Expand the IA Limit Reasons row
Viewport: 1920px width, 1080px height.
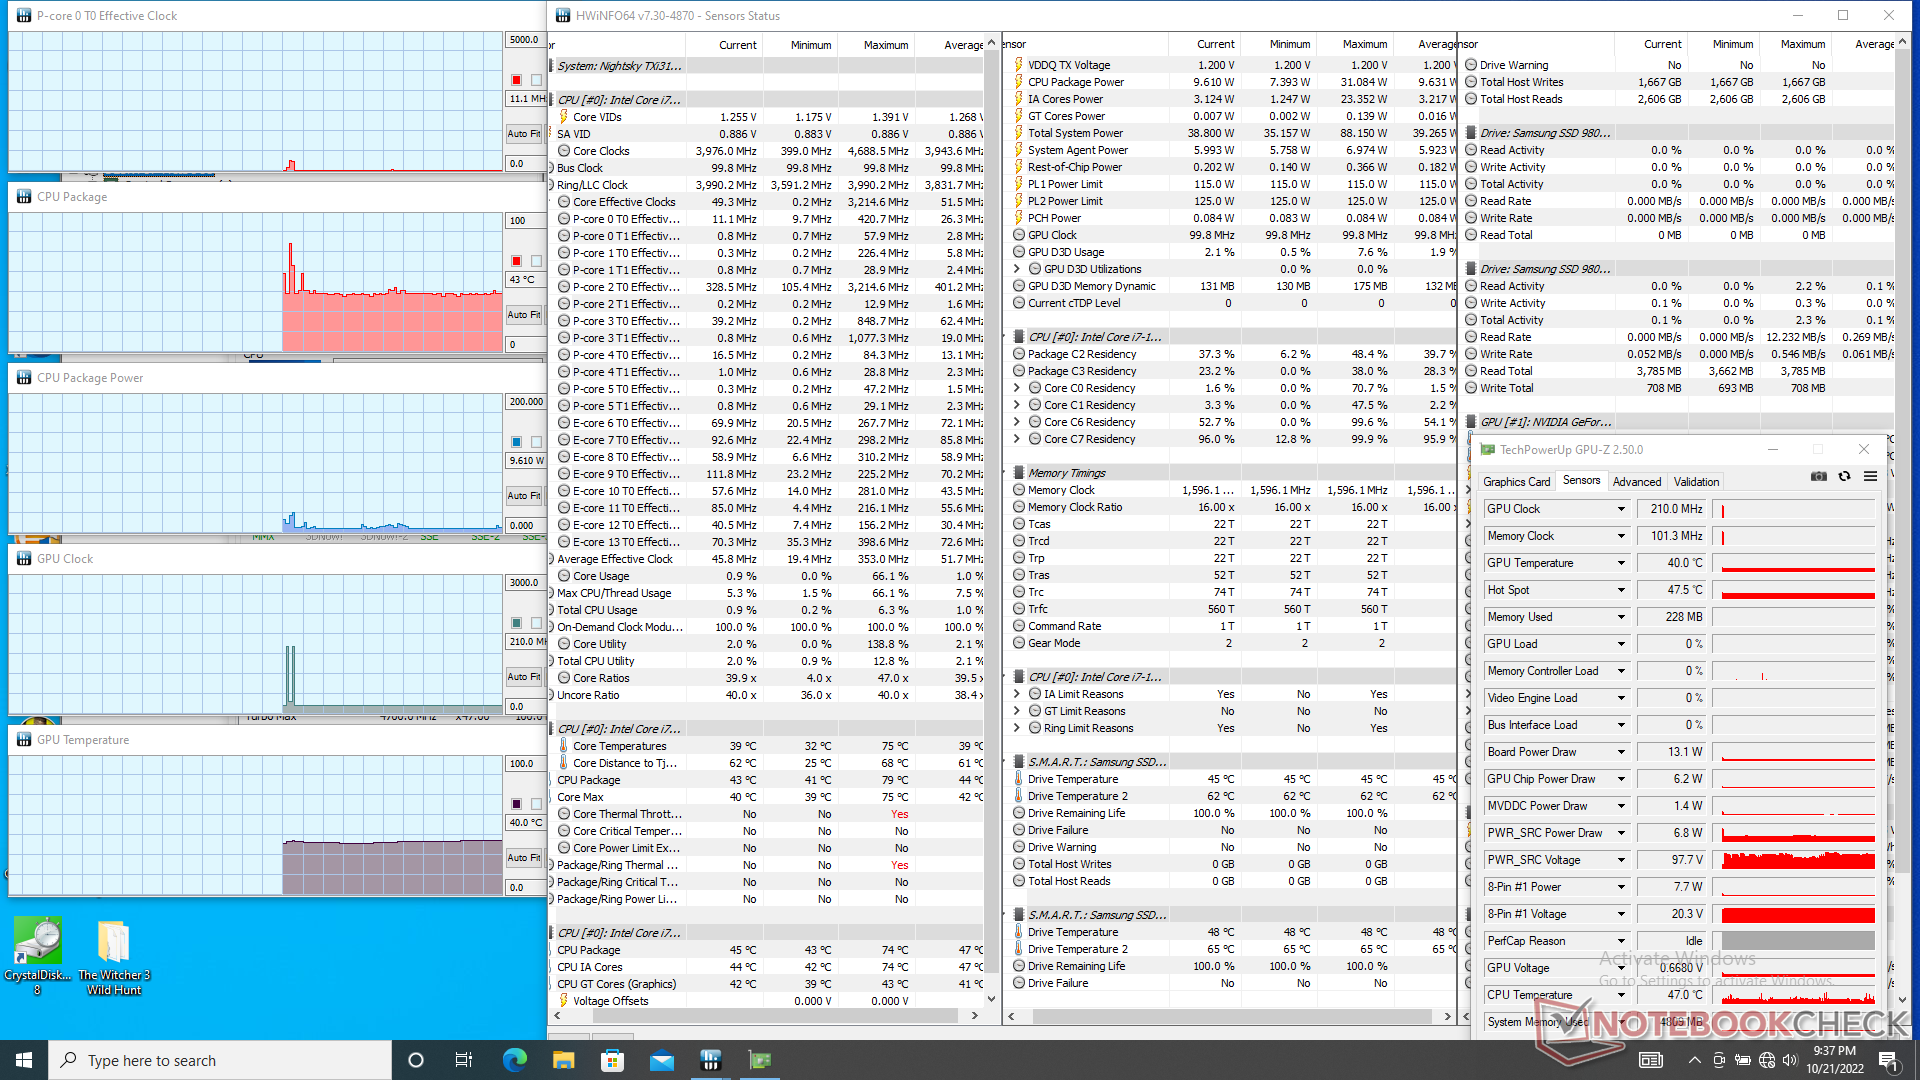(1017, 694)
